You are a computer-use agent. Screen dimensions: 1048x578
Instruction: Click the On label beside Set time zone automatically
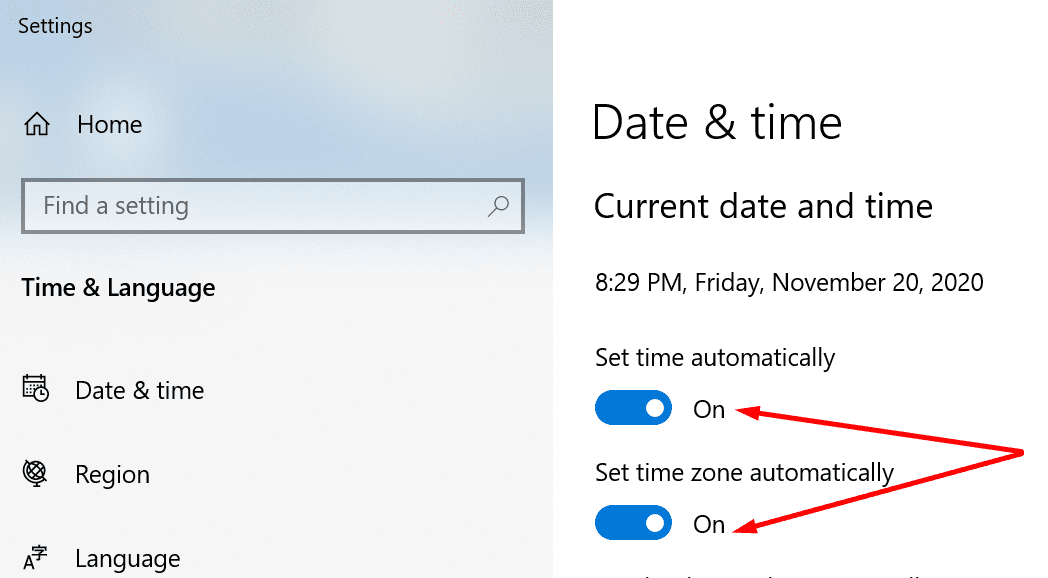[x=709, y=524]
